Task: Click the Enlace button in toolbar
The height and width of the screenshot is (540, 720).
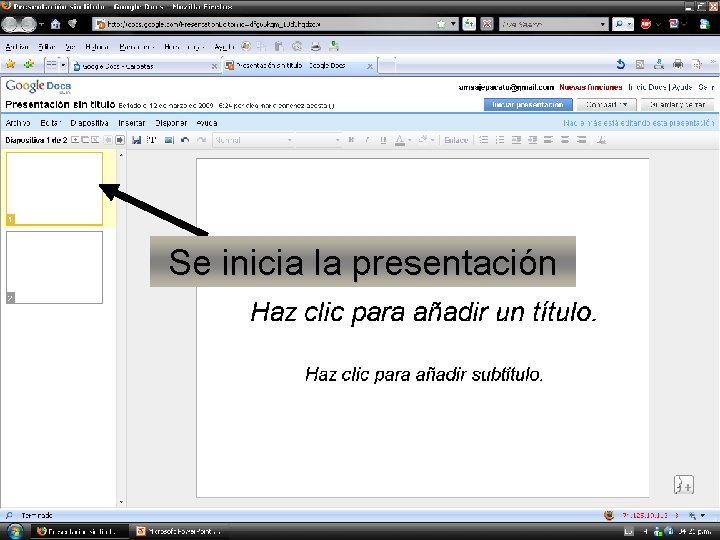Action: [x=456, y=140]
